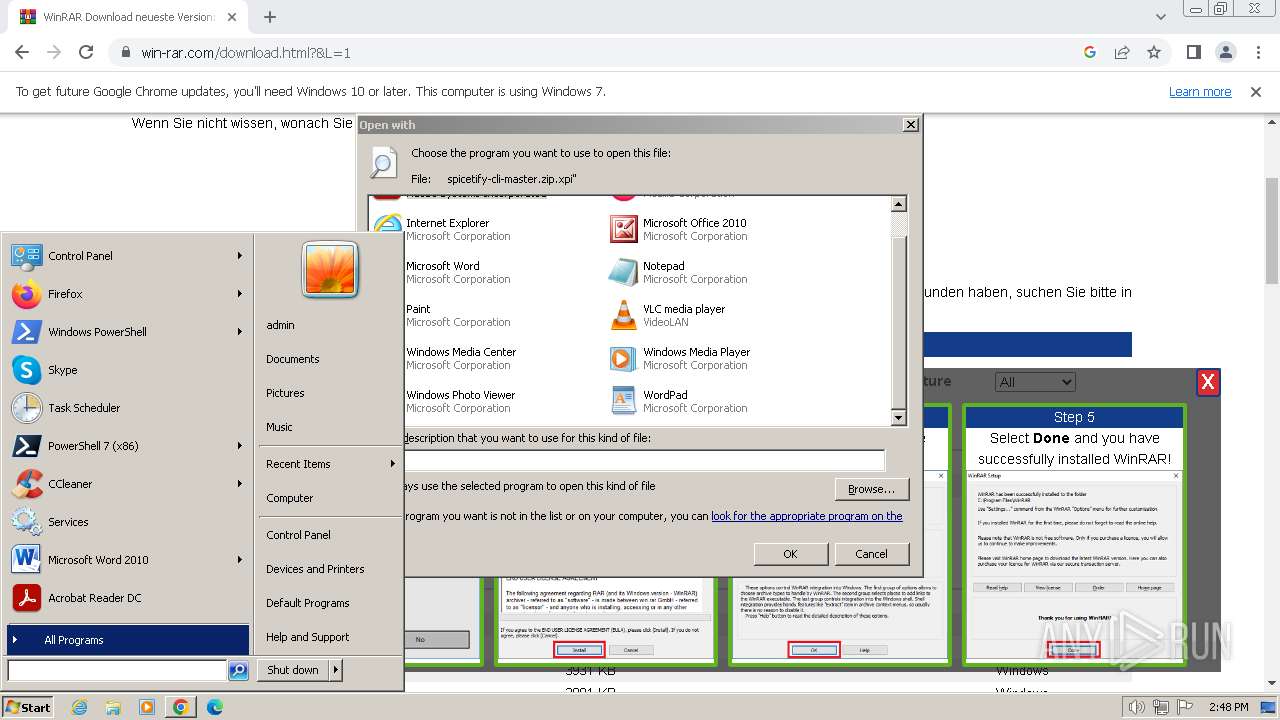
Task: Launch Skype from its Start menu icon
Action: tap(26, 370)
